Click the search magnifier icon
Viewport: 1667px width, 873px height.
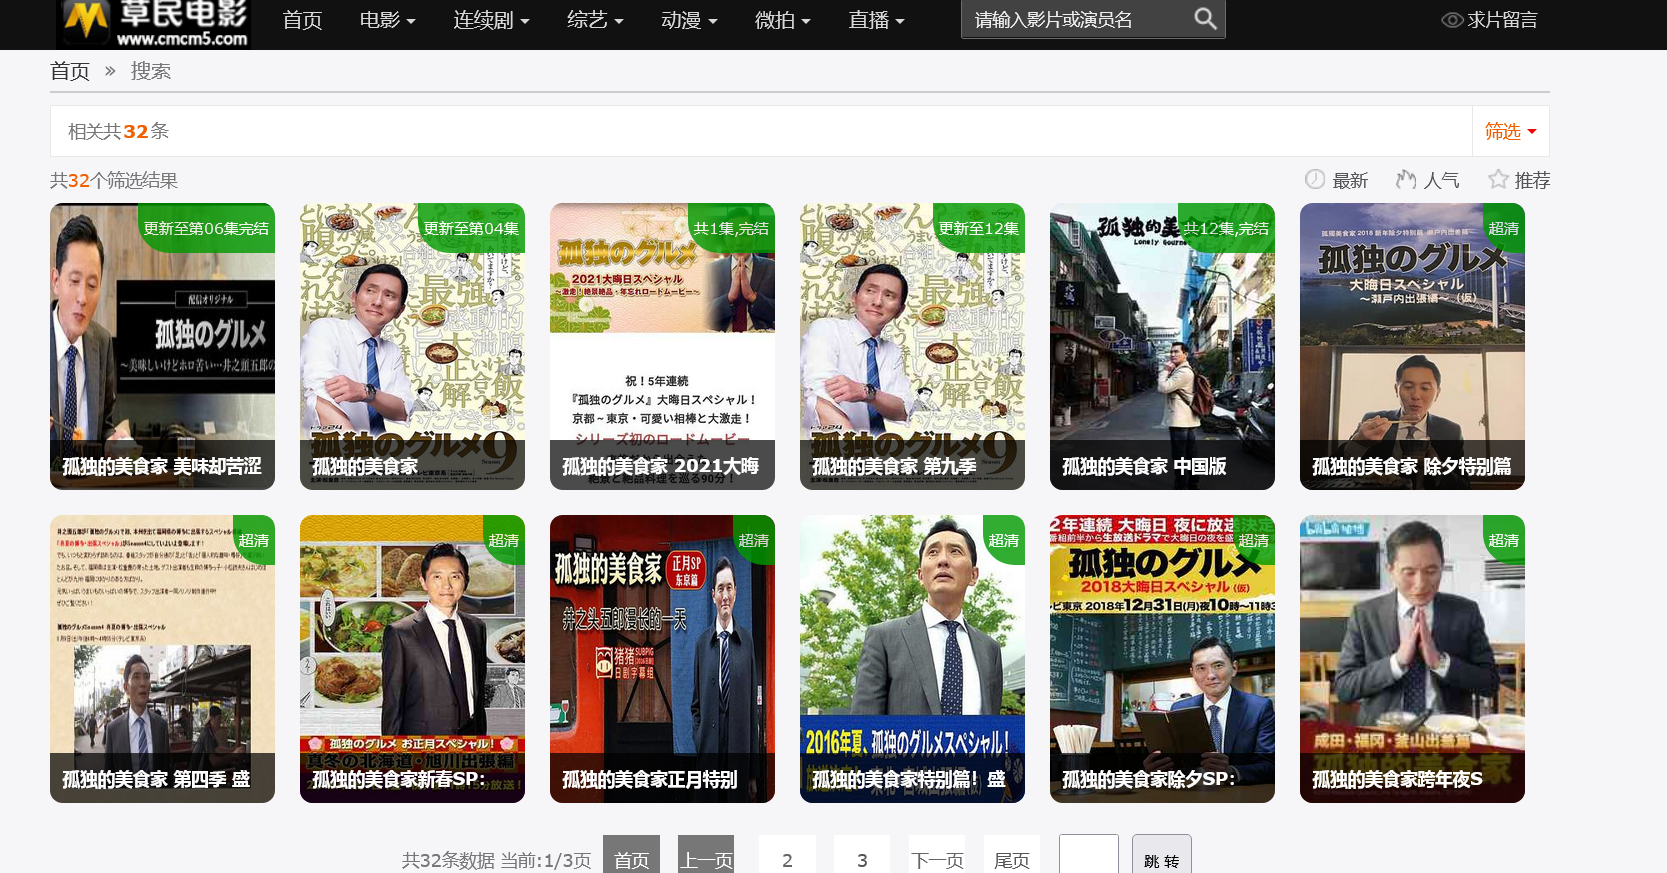click(x=1205, y=19)
